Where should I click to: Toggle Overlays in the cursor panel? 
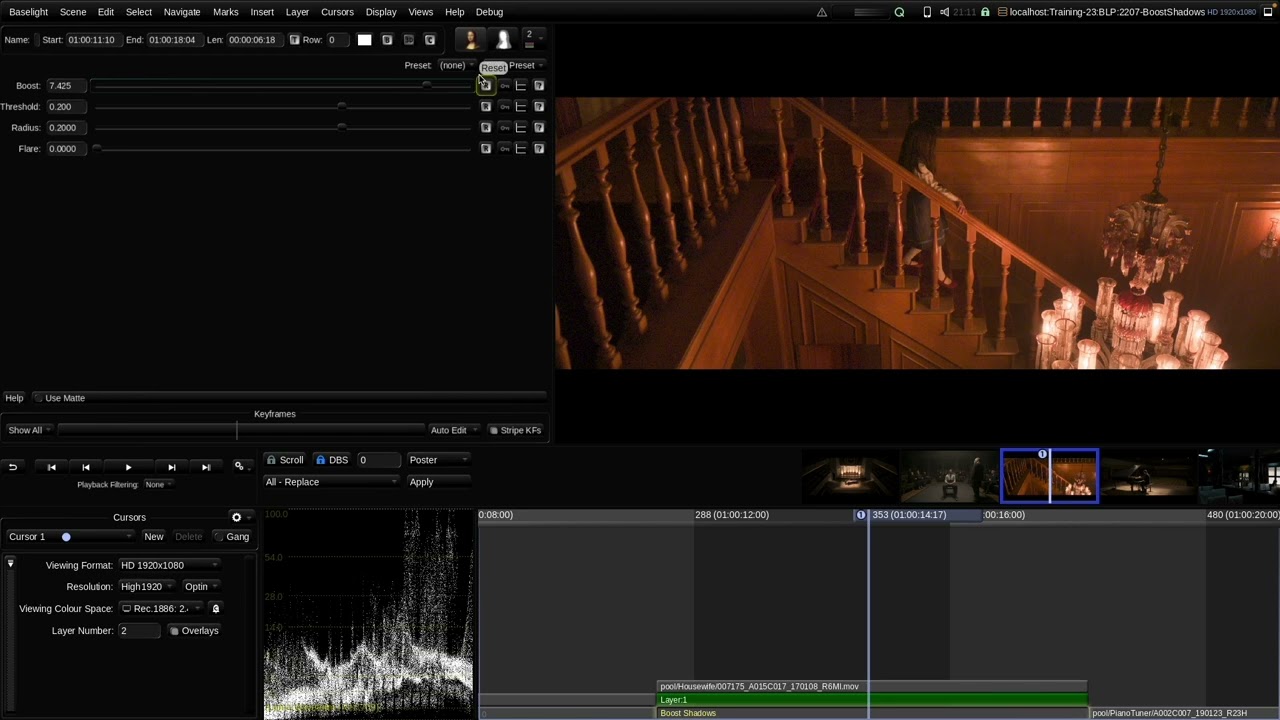[x=194, y=631]
